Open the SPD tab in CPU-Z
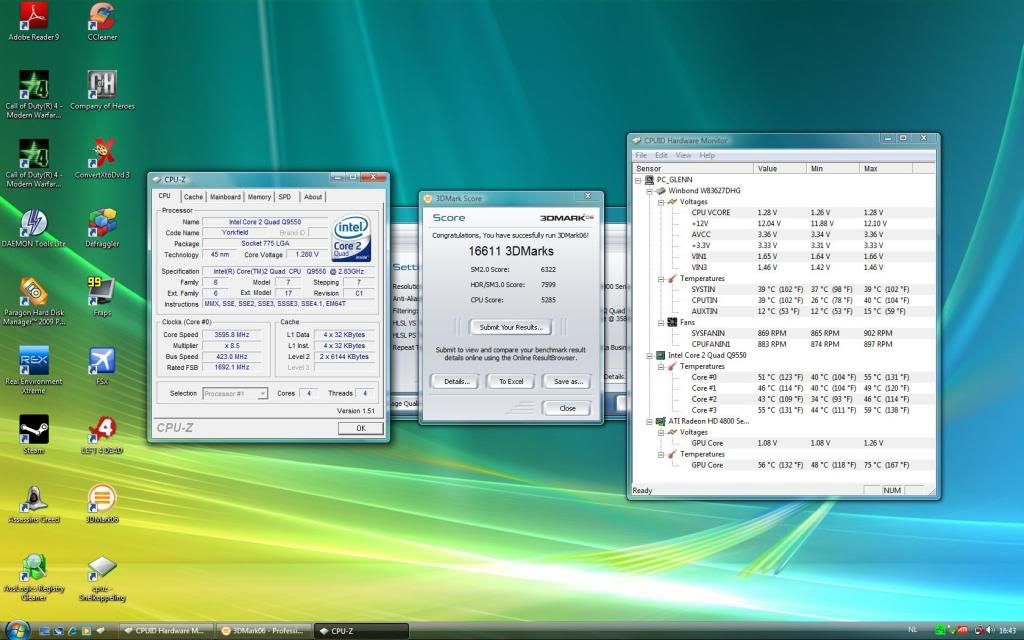The width and height of the screenshot is (1024, 640). tap(285, 197)
